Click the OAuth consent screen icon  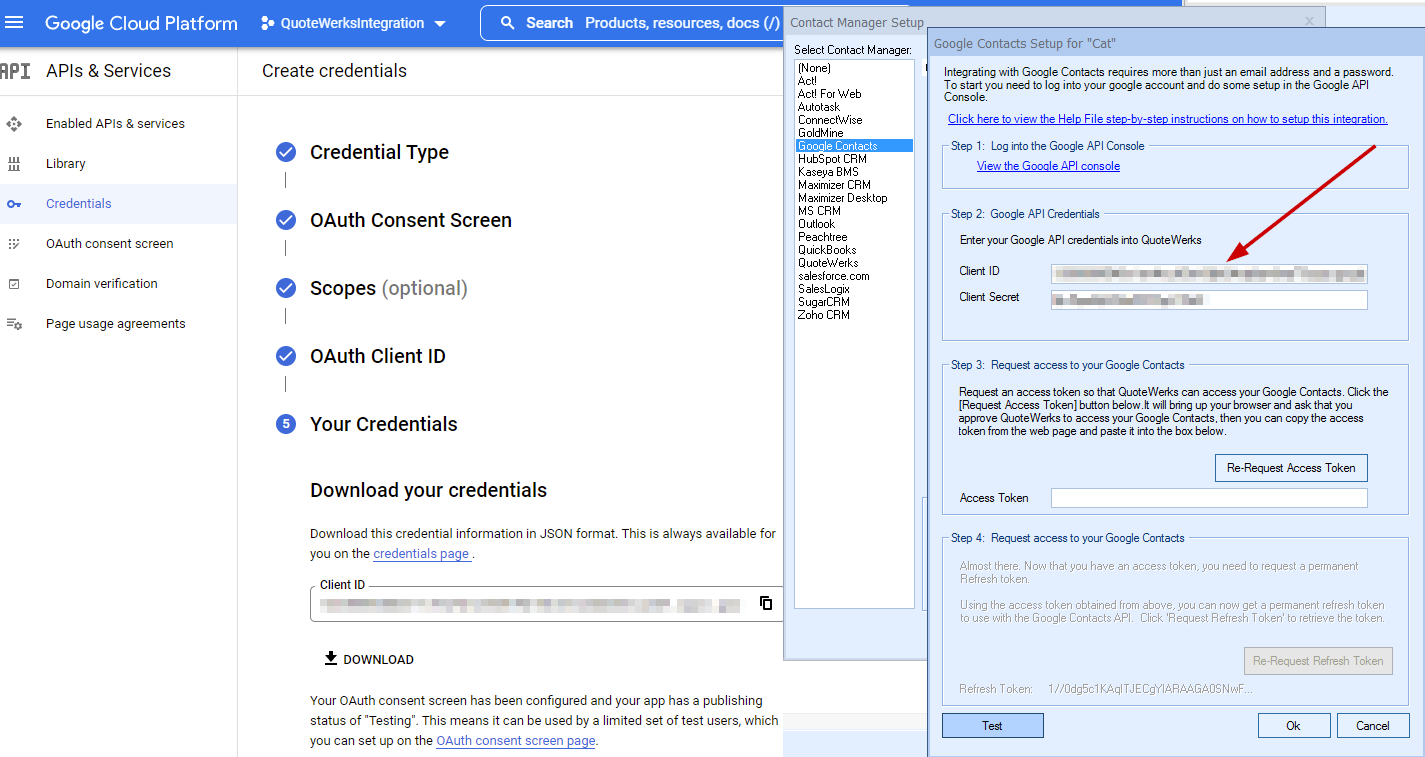tap(14, 244)
